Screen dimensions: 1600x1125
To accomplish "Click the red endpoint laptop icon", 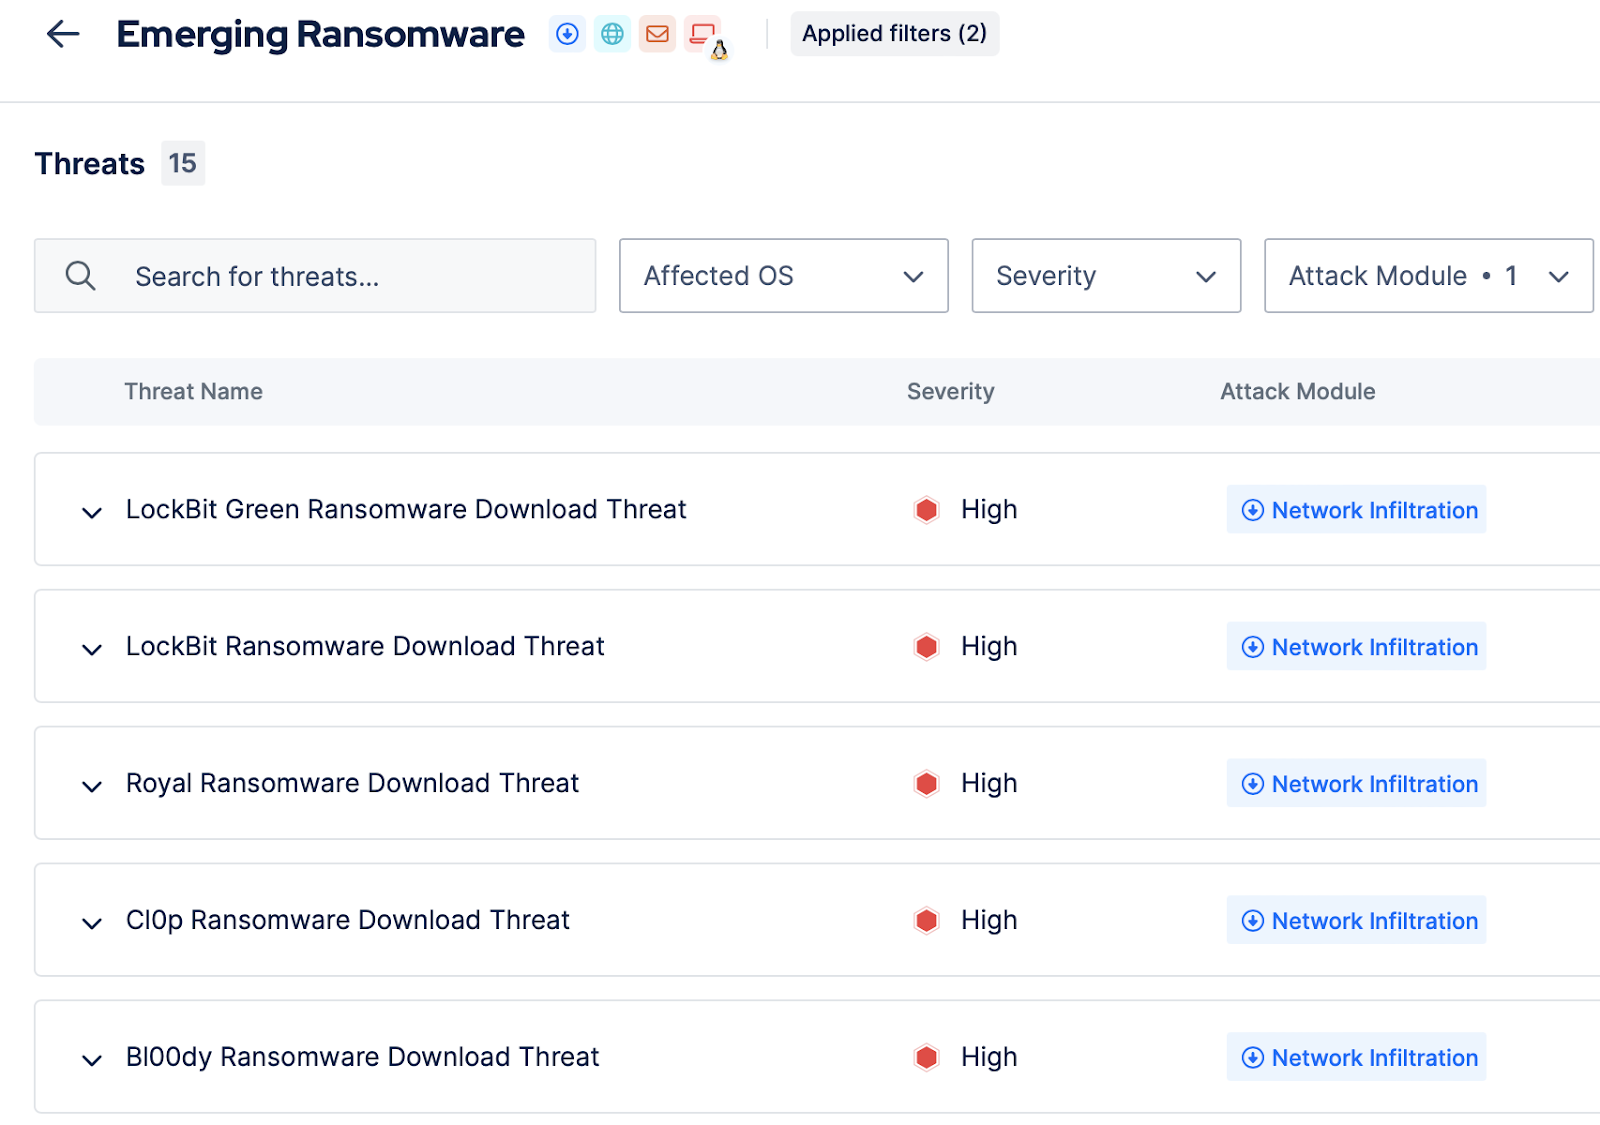I will (x=703, y=34).
